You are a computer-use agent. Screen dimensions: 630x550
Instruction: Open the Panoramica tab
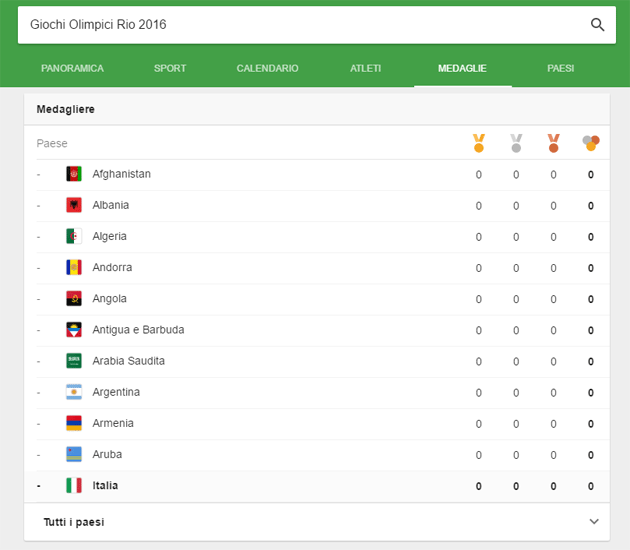pyautogui.click(x=72, y=69)
